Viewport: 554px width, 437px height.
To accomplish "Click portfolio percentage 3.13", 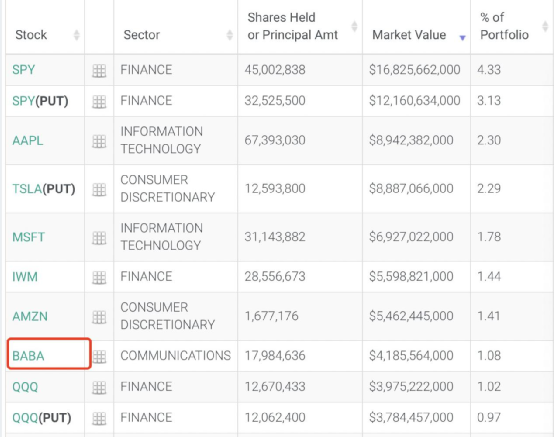I will 489,101.
